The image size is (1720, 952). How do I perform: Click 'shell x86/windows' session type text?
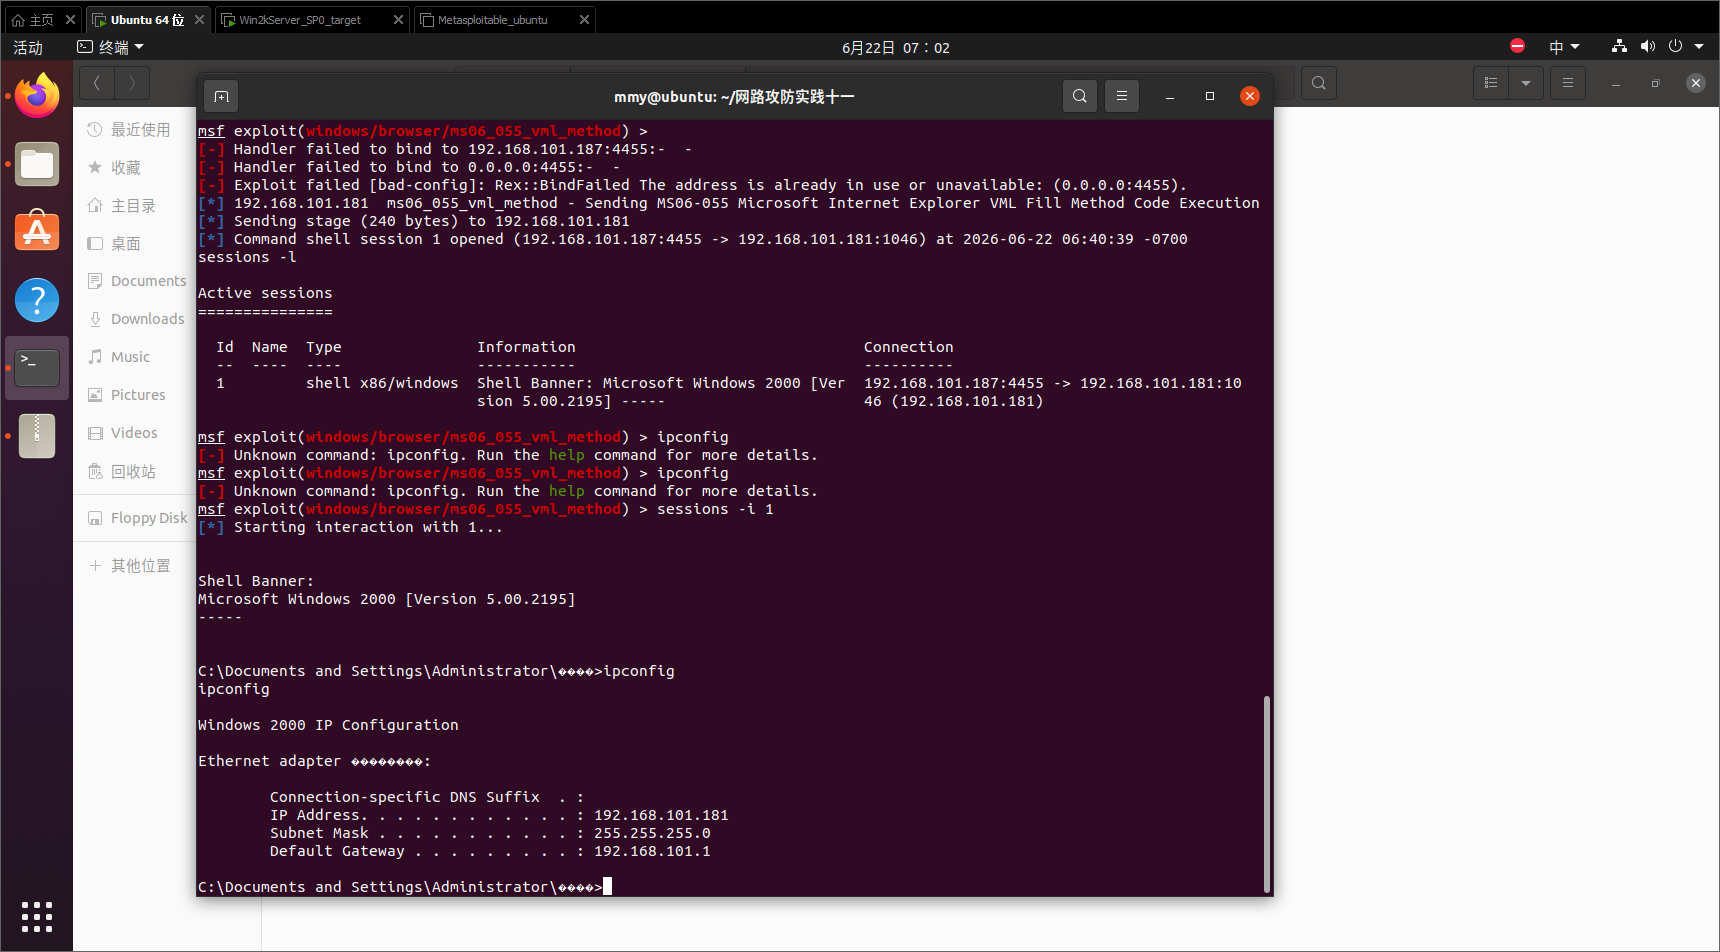pyautogui.click(x=382, y=383)
